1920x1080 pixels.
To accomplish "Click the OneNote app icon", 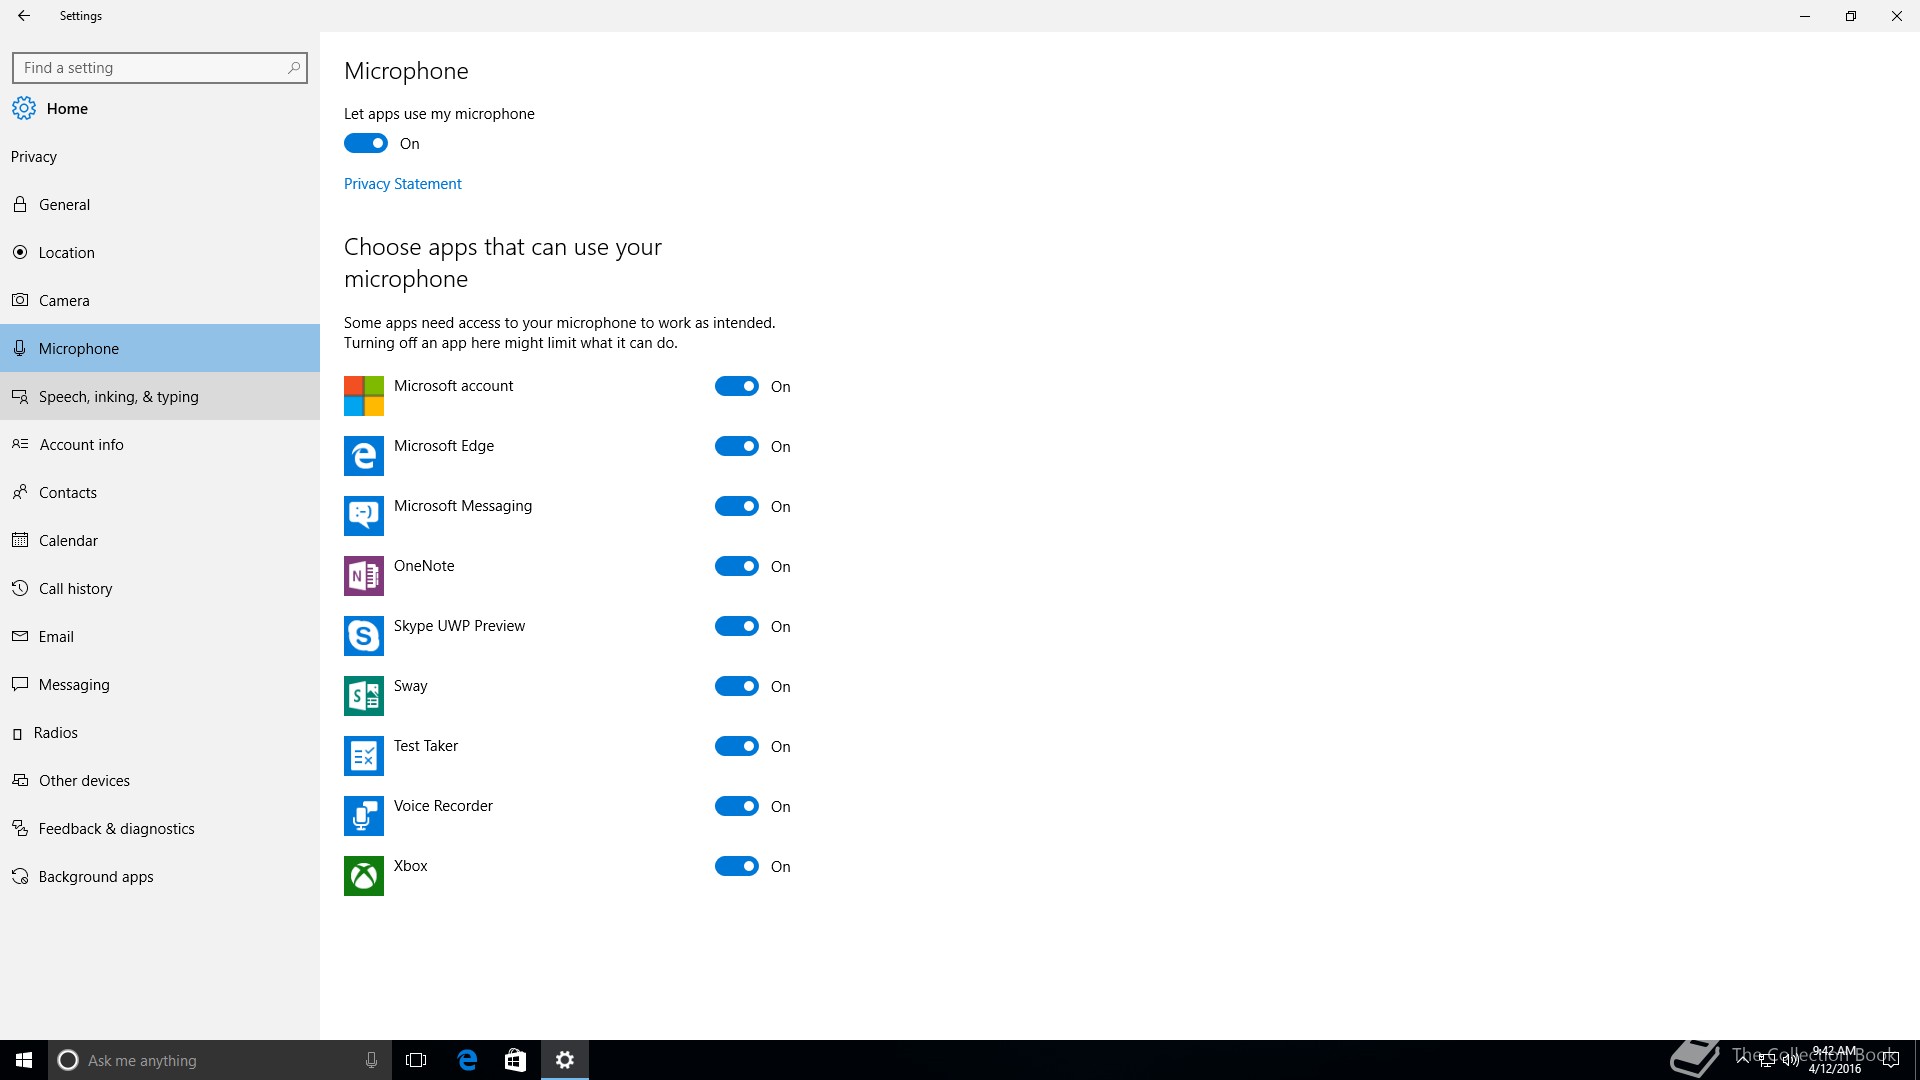I will 364,576.
